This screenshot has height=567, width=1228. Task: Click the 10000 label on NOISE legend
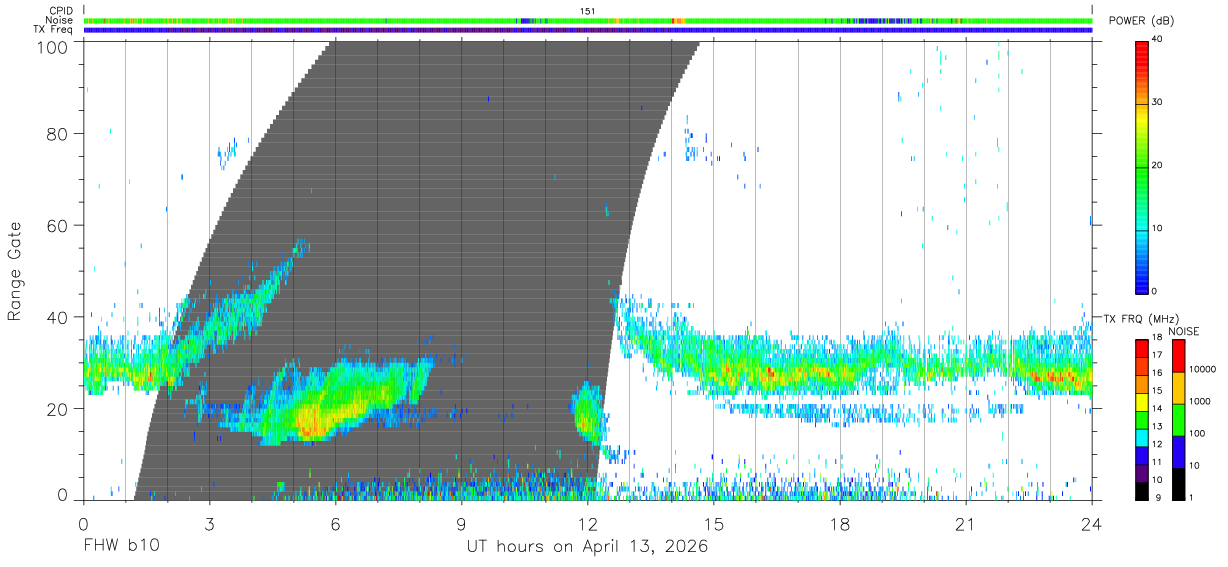pos(1203,369)
